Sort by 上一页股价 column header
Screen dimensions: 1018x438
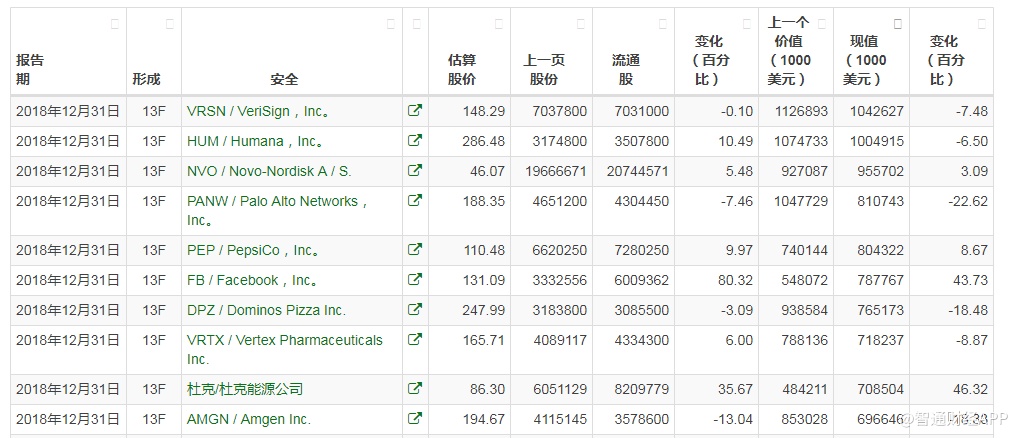click(x=543, y=69)
